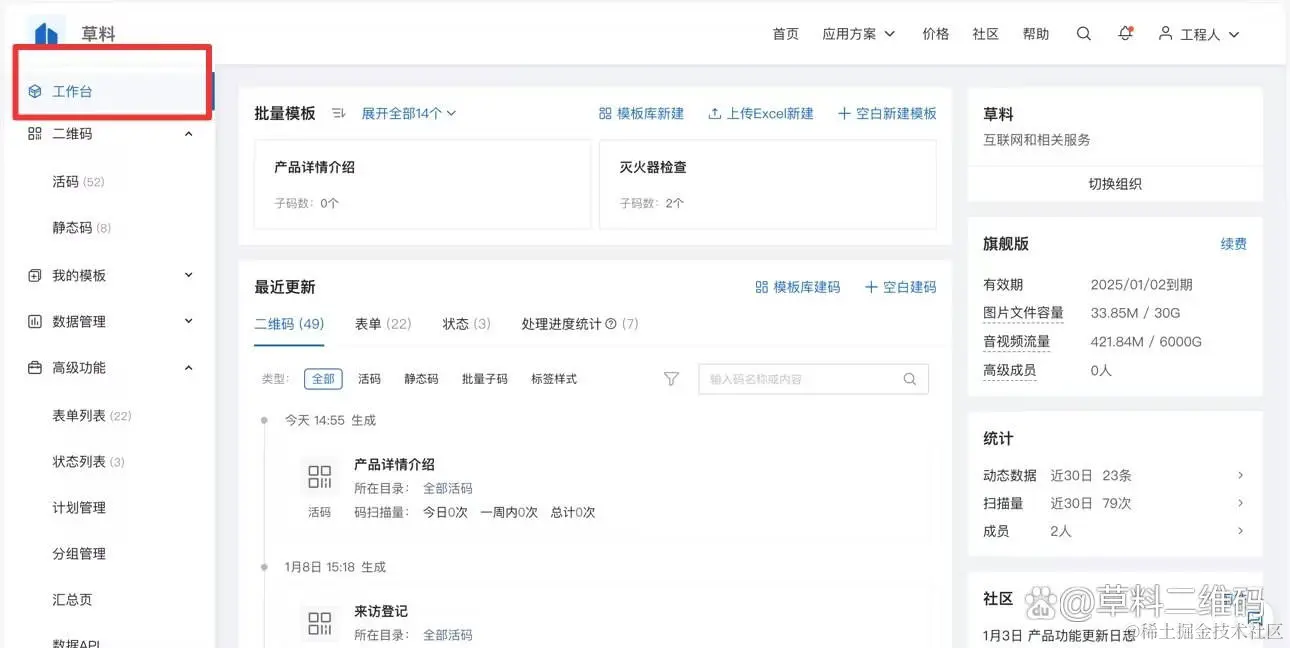Select the 活码 type filter
This screenshot has width=1290, height=648.
point(370,379)
